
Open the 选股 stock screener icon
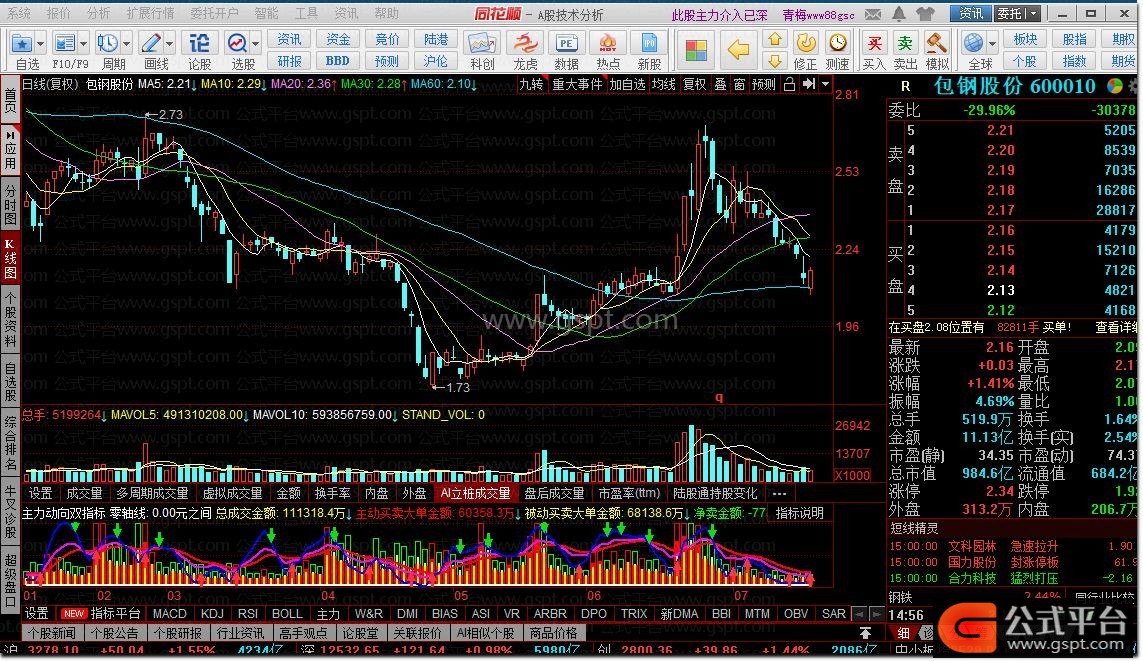click(x=237, y=44)
